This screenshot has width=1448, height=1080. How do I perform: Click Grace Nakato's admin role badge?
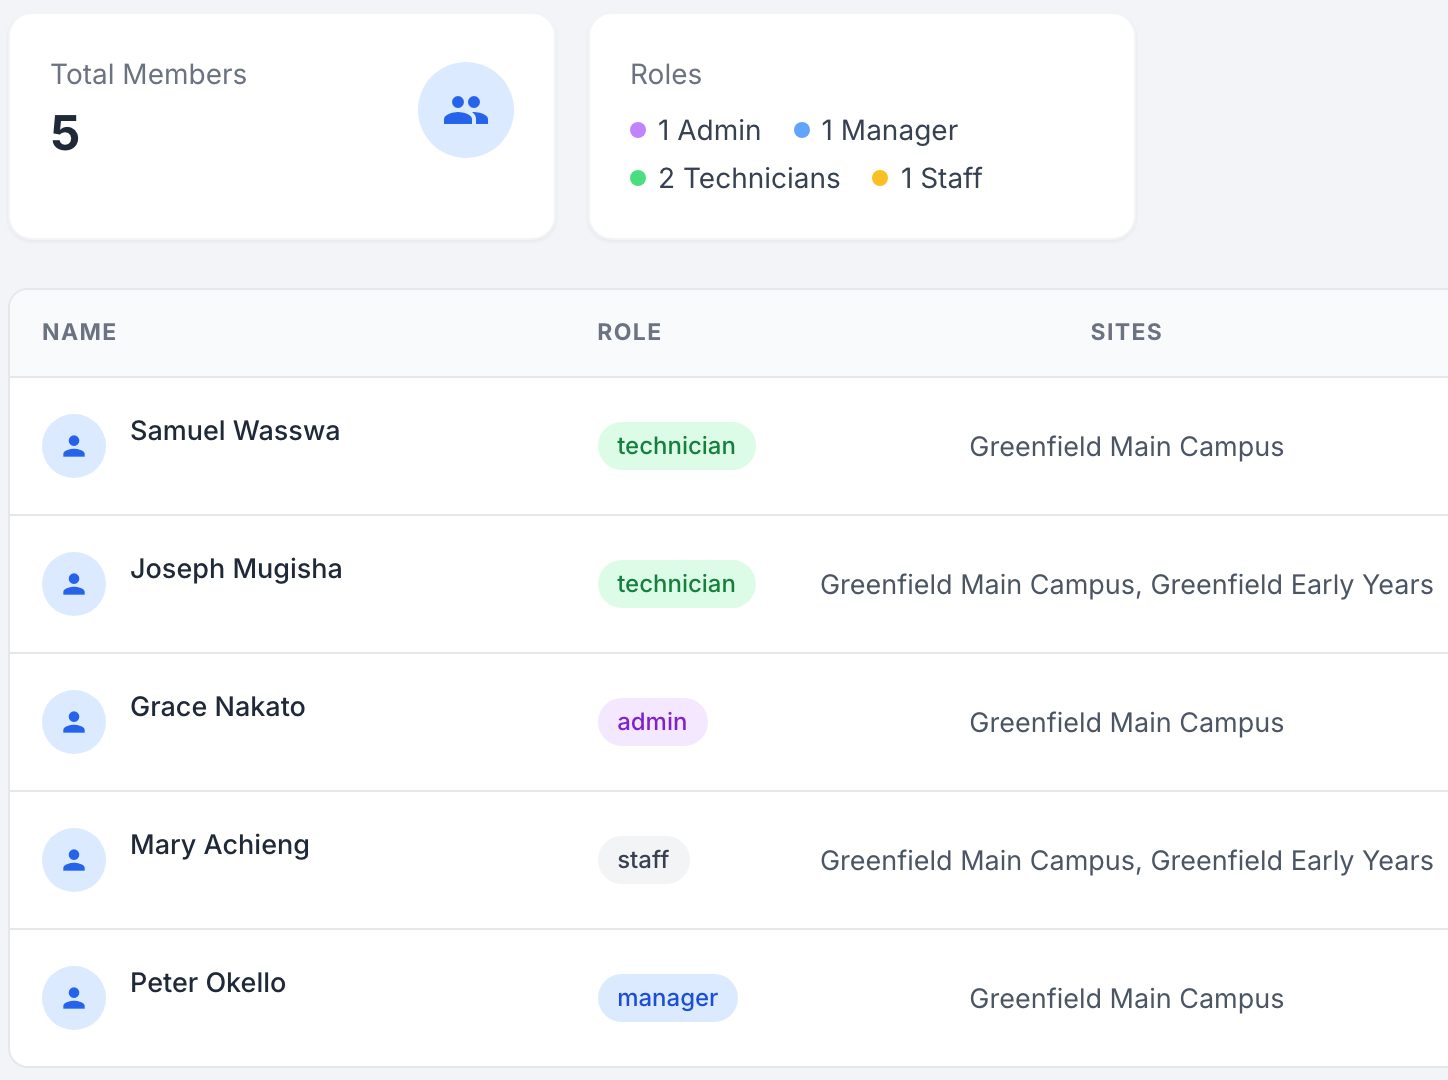652,722
